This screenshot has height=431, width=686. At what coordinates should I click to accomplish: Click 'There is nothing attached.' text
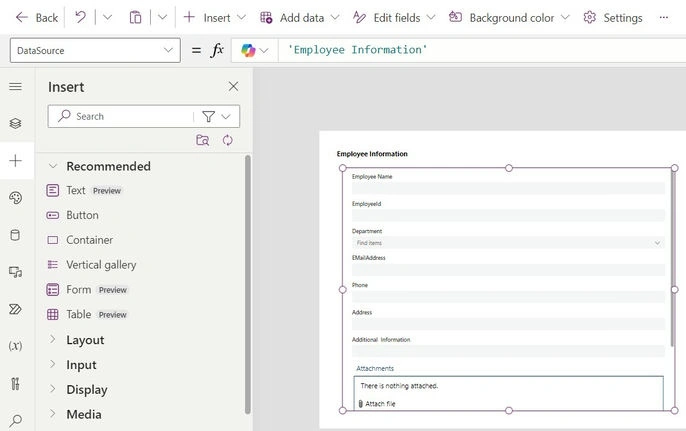pyautogui.click(x=399, y=386)
